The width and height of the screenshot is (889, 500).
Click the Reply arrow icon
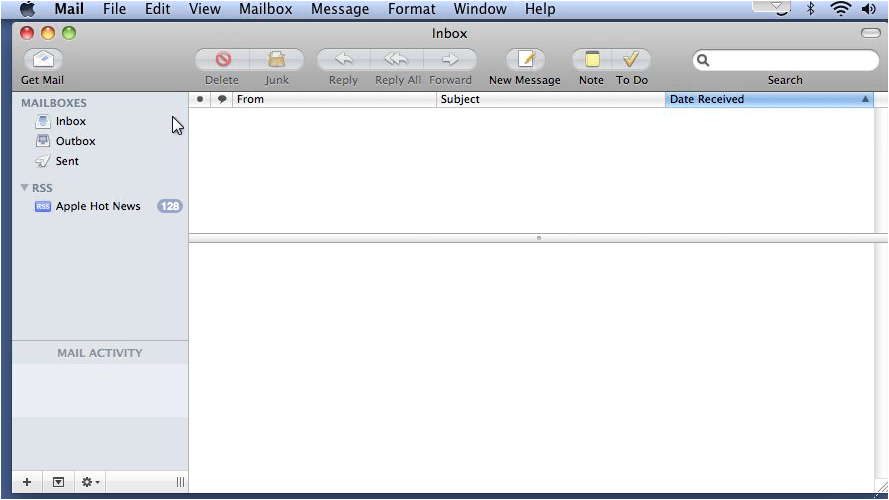point(344,59)
